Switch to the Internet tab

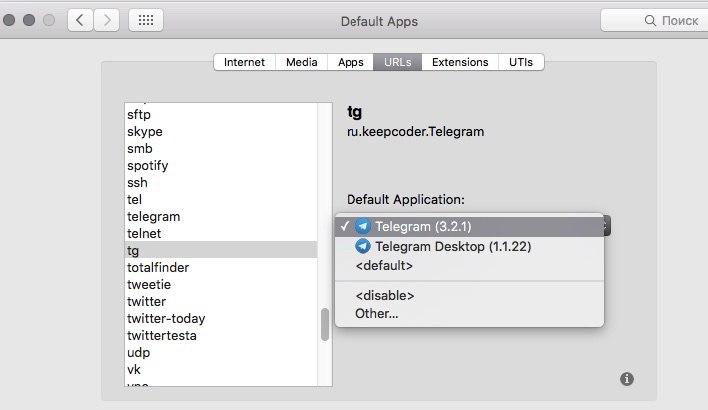244,62
